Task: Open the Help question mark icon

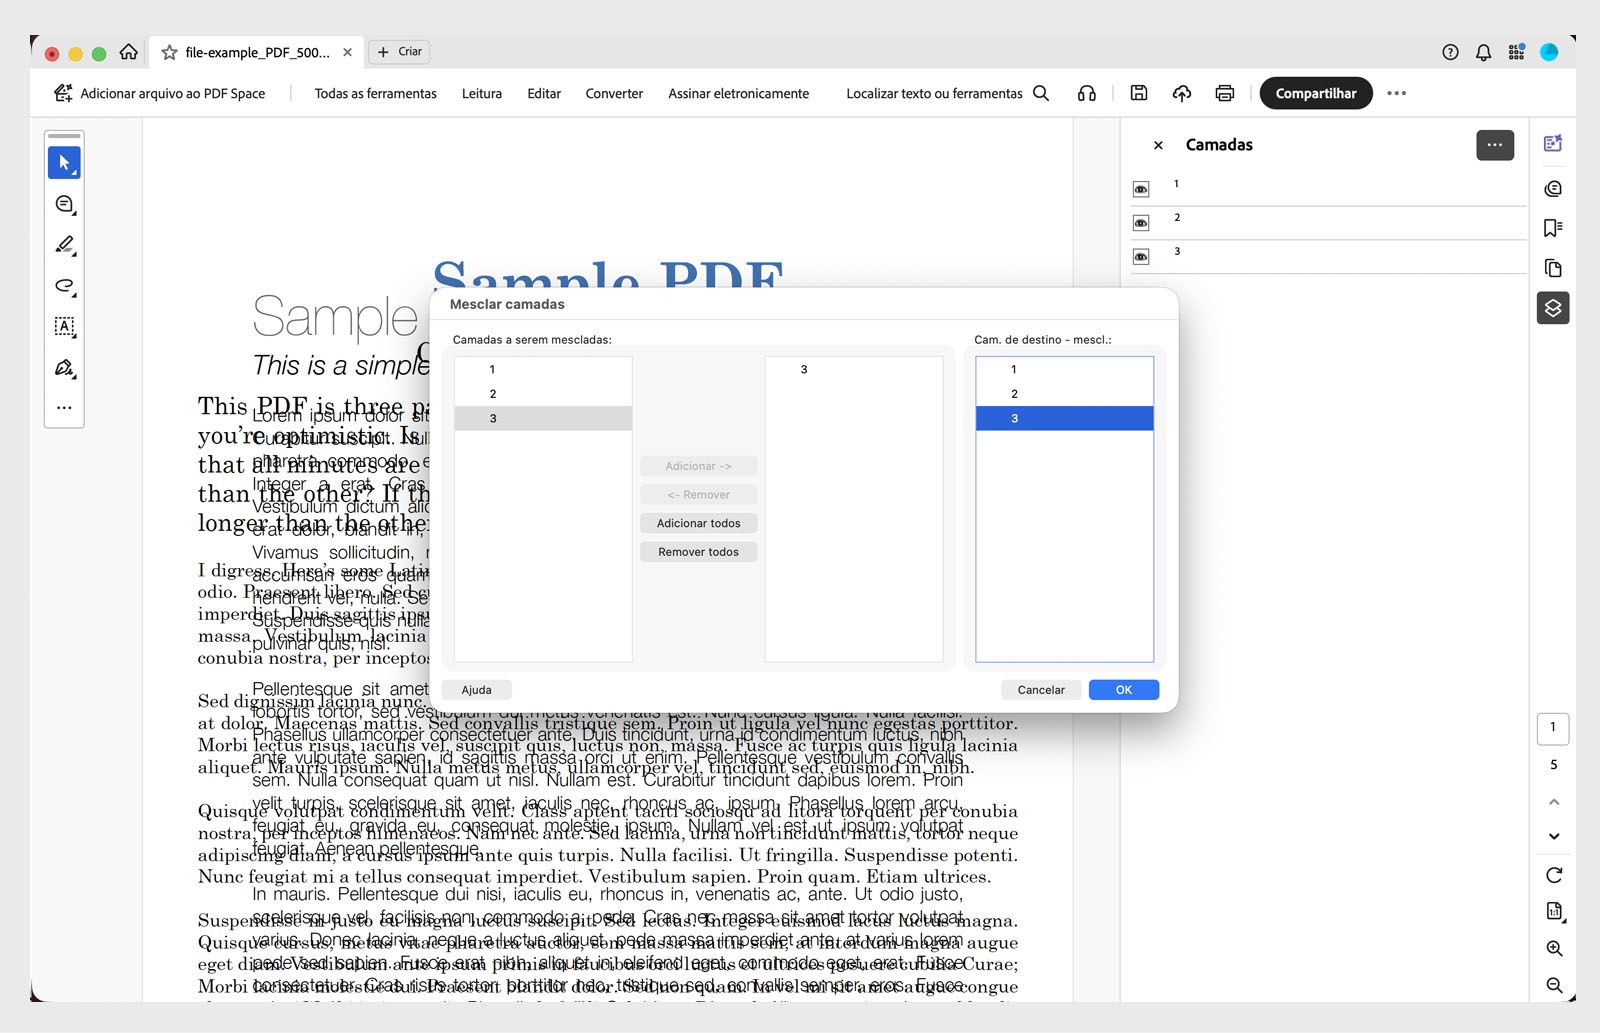Action: coord(1450,53)
